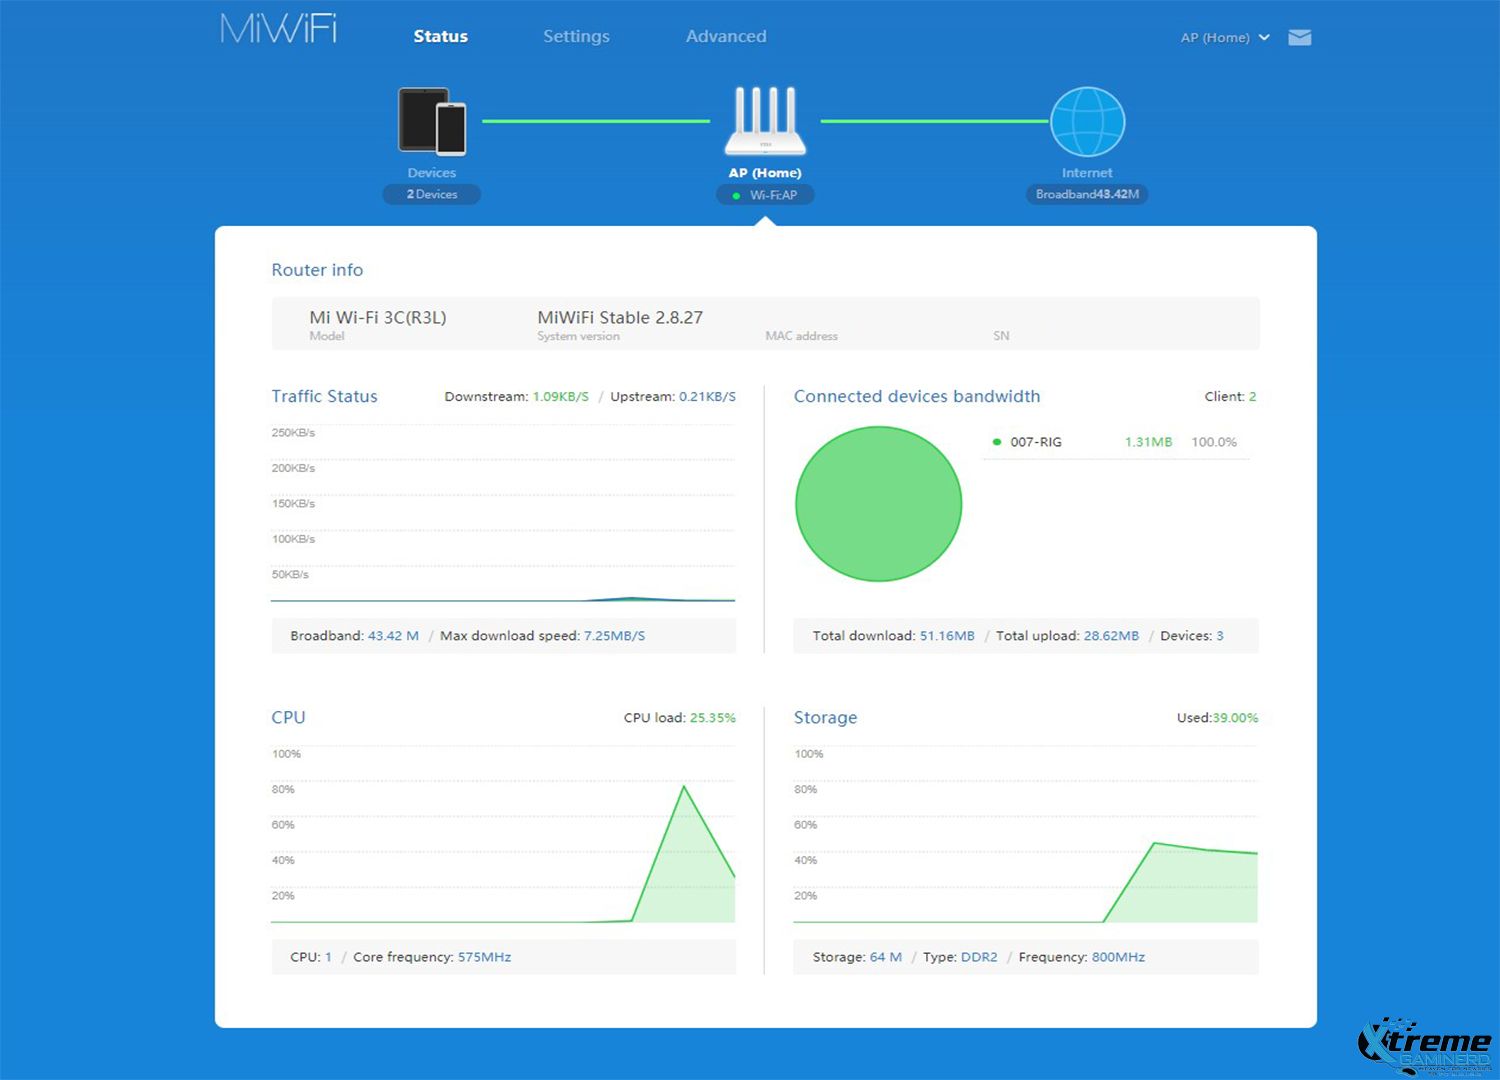
Task: Click the Type DDR2 value
Action: [x=979, y=957]
